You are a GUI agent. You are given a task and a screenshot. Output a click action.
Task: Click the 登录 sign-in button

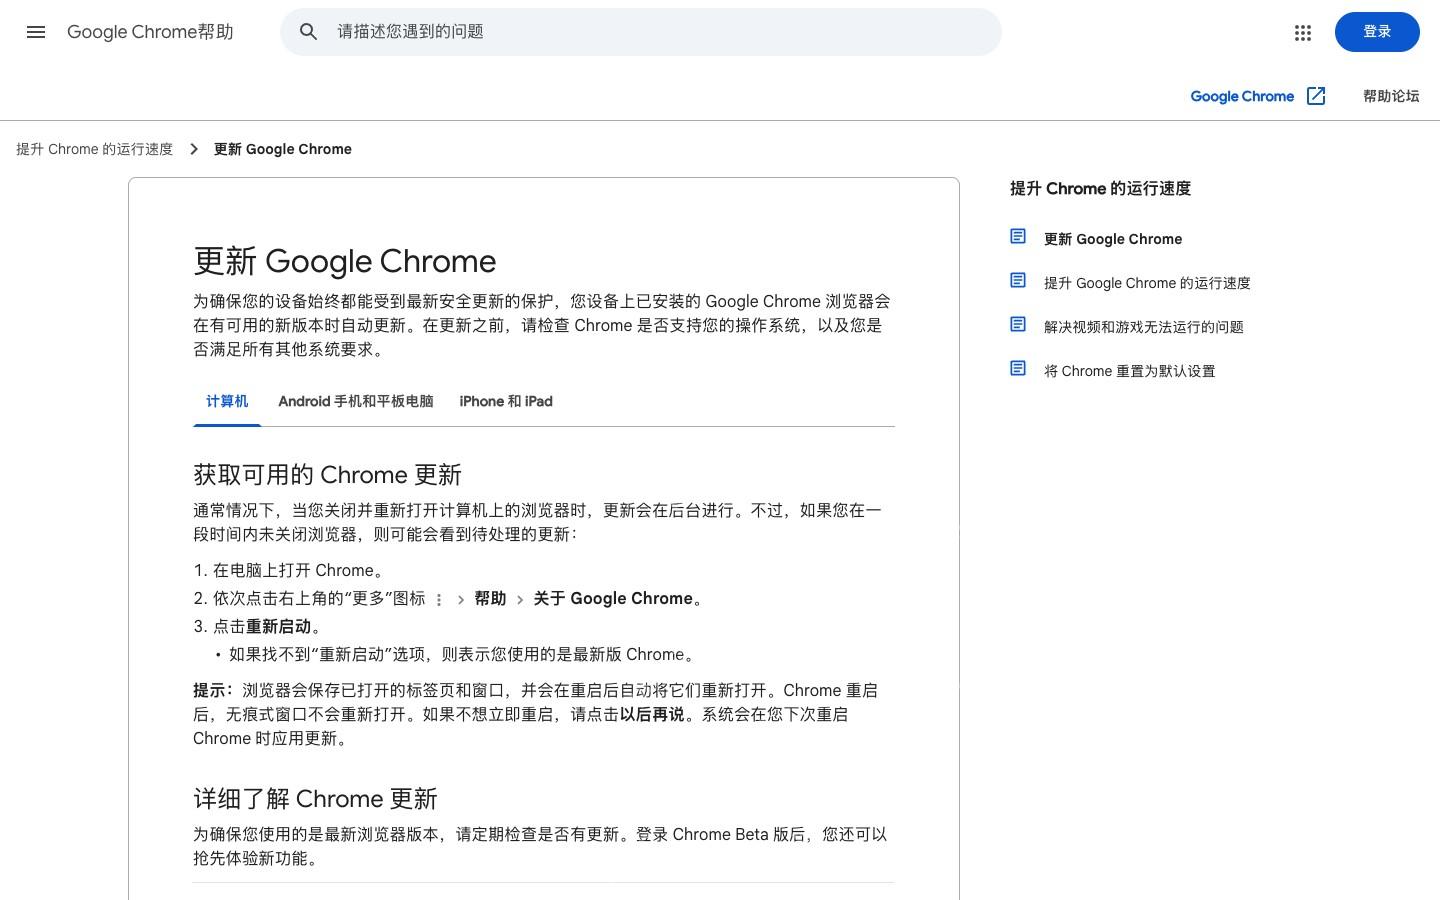click(x=1377, y=32)
